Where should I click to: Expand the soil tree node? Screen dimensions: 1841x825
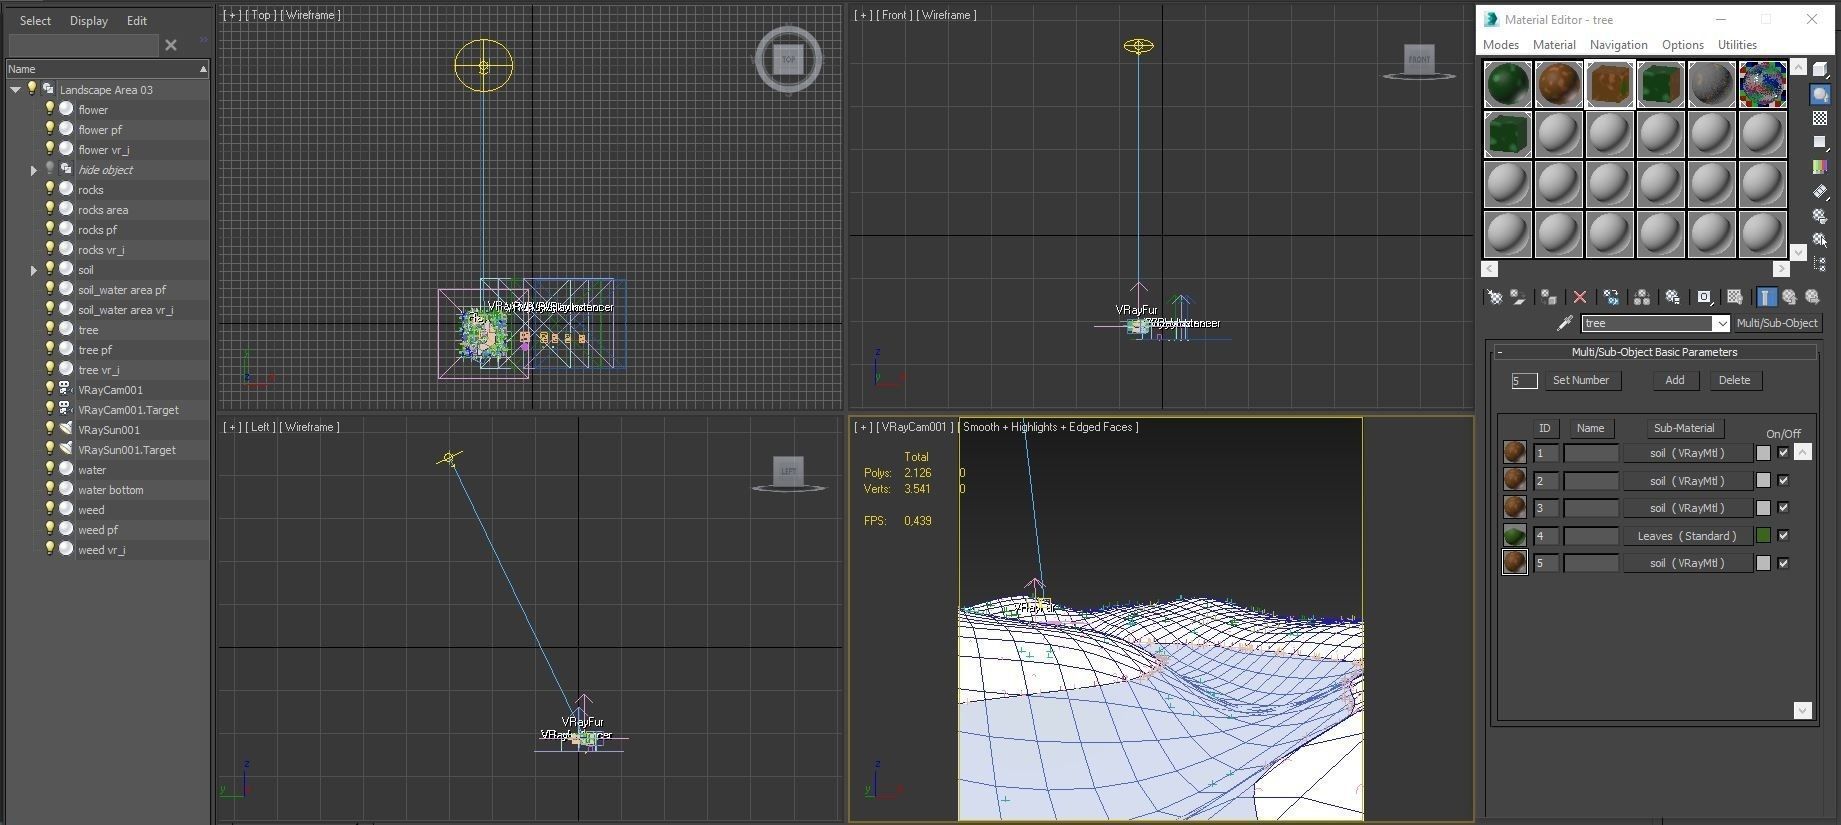34,270
